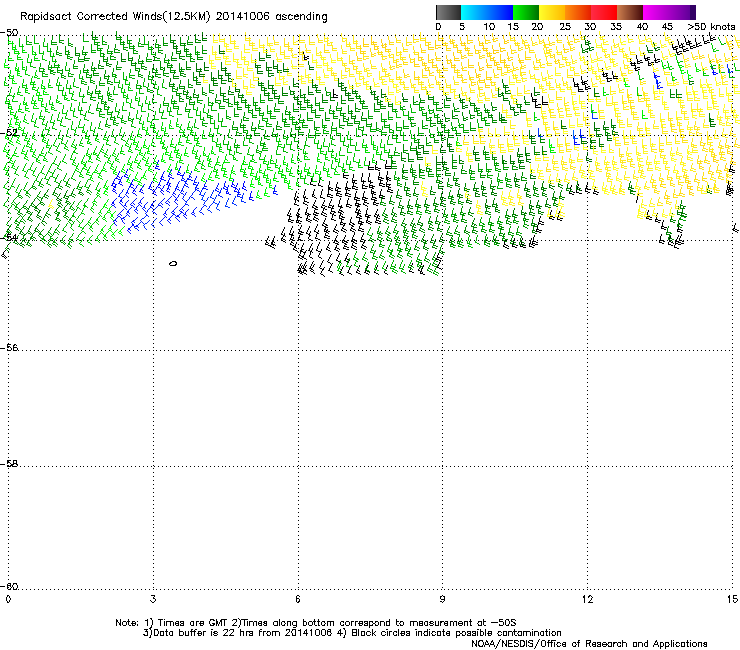Pick the yellow 20-25 knots legend color
Image resolution: width=740 pixels, height=650 pixels.
[552, 12]
